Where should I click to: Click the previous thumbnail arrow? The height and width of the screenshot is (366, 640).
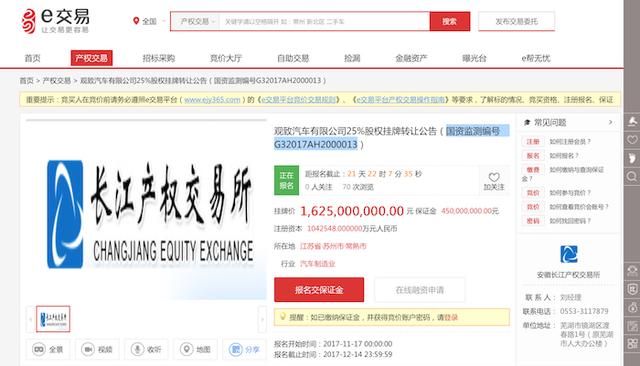pos(30,319)
